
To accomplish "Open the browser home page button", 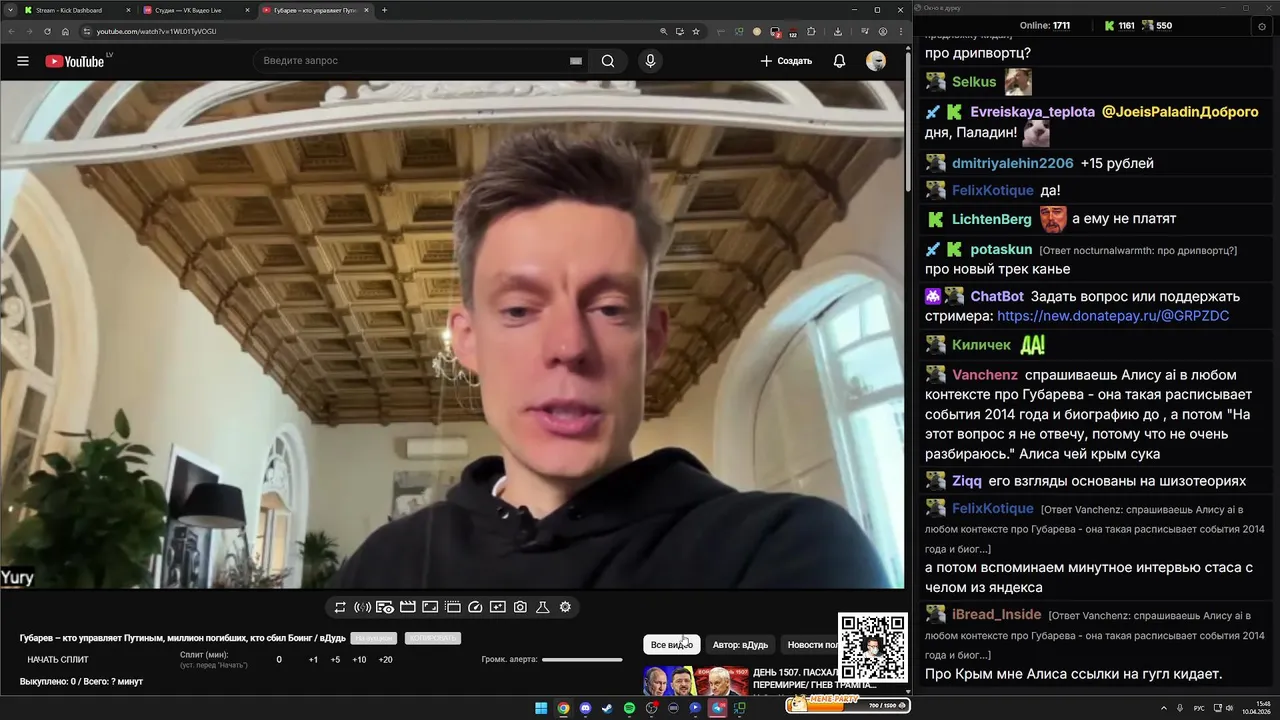I will coord(67,31).
